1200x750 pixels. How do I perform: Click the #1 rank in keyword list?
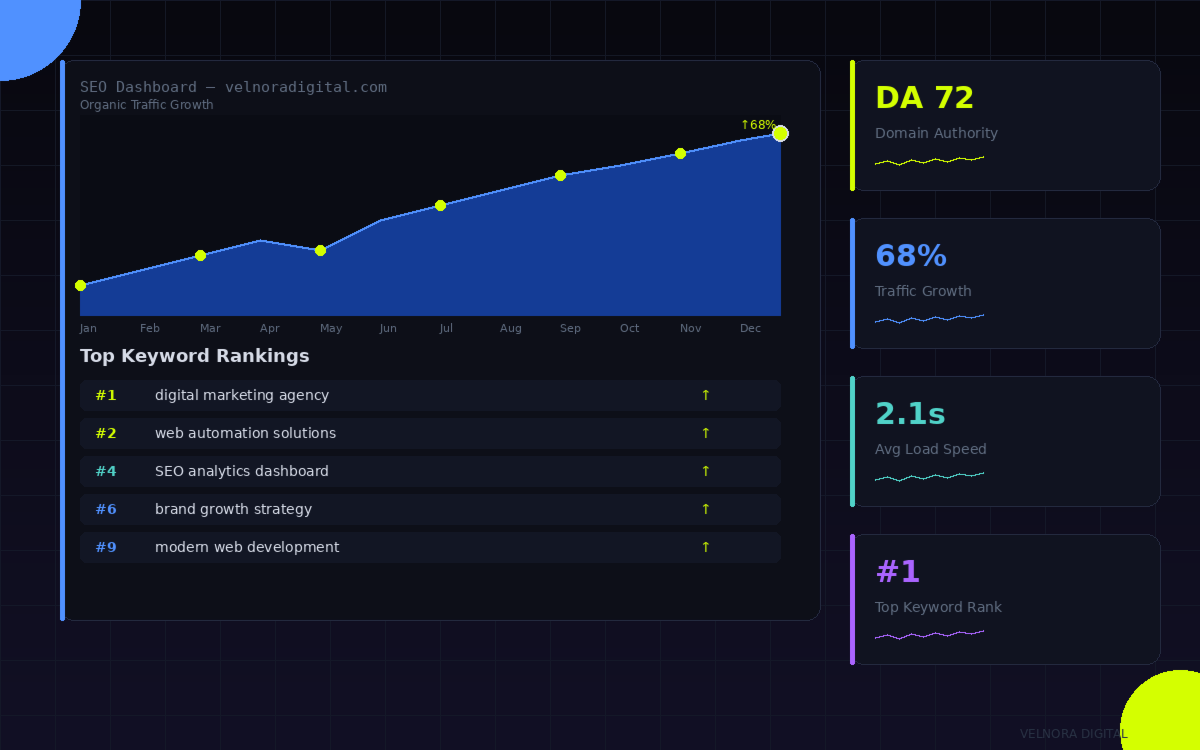(x=106, y=395)
